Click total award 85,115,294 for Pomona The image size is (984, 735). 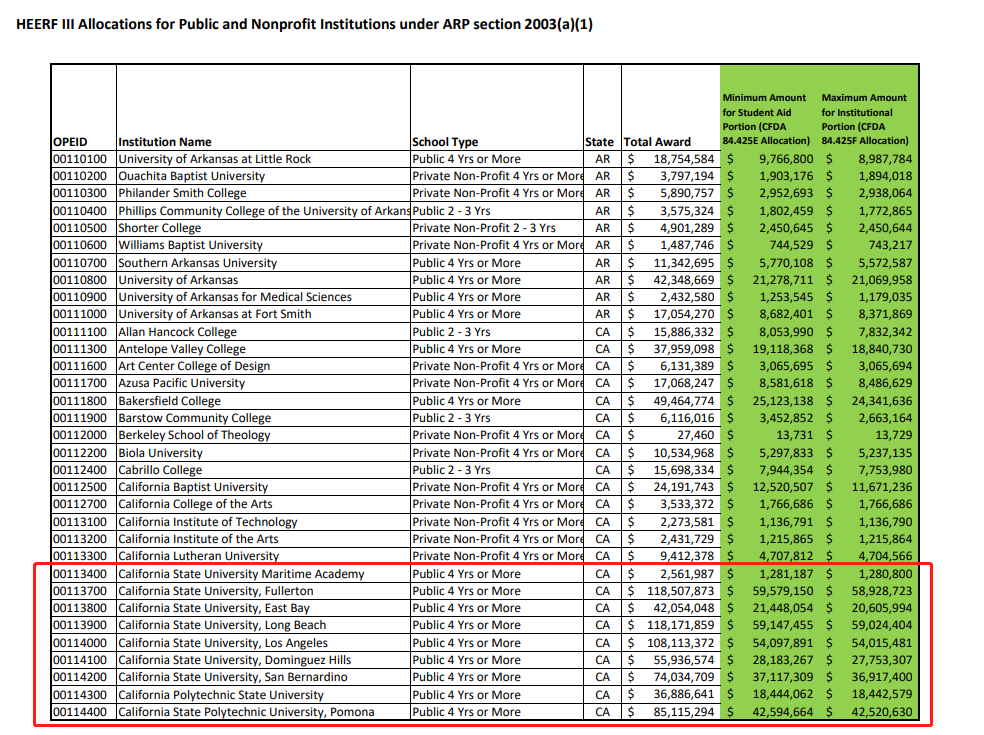pos(684,712)
